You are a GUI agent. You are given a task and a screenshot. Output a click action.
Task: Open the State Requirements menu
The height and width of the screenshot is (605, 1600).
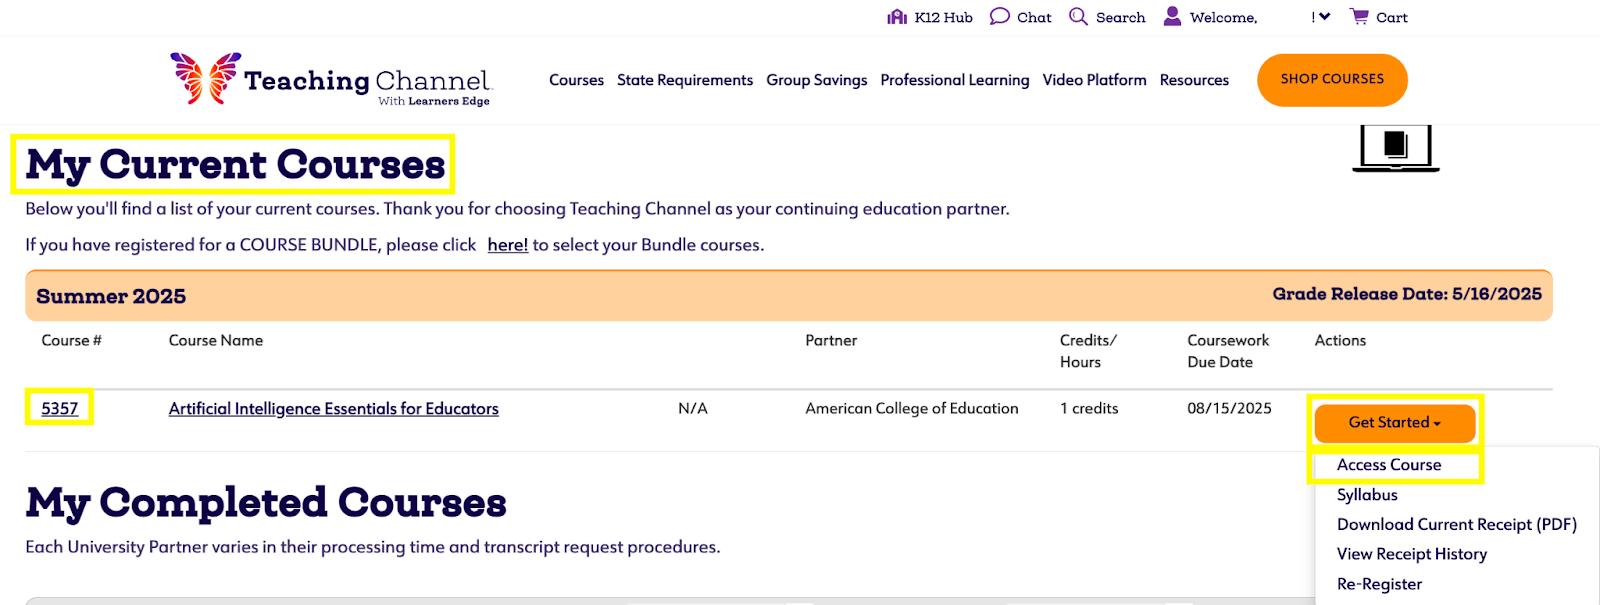(x=684, y=80)
